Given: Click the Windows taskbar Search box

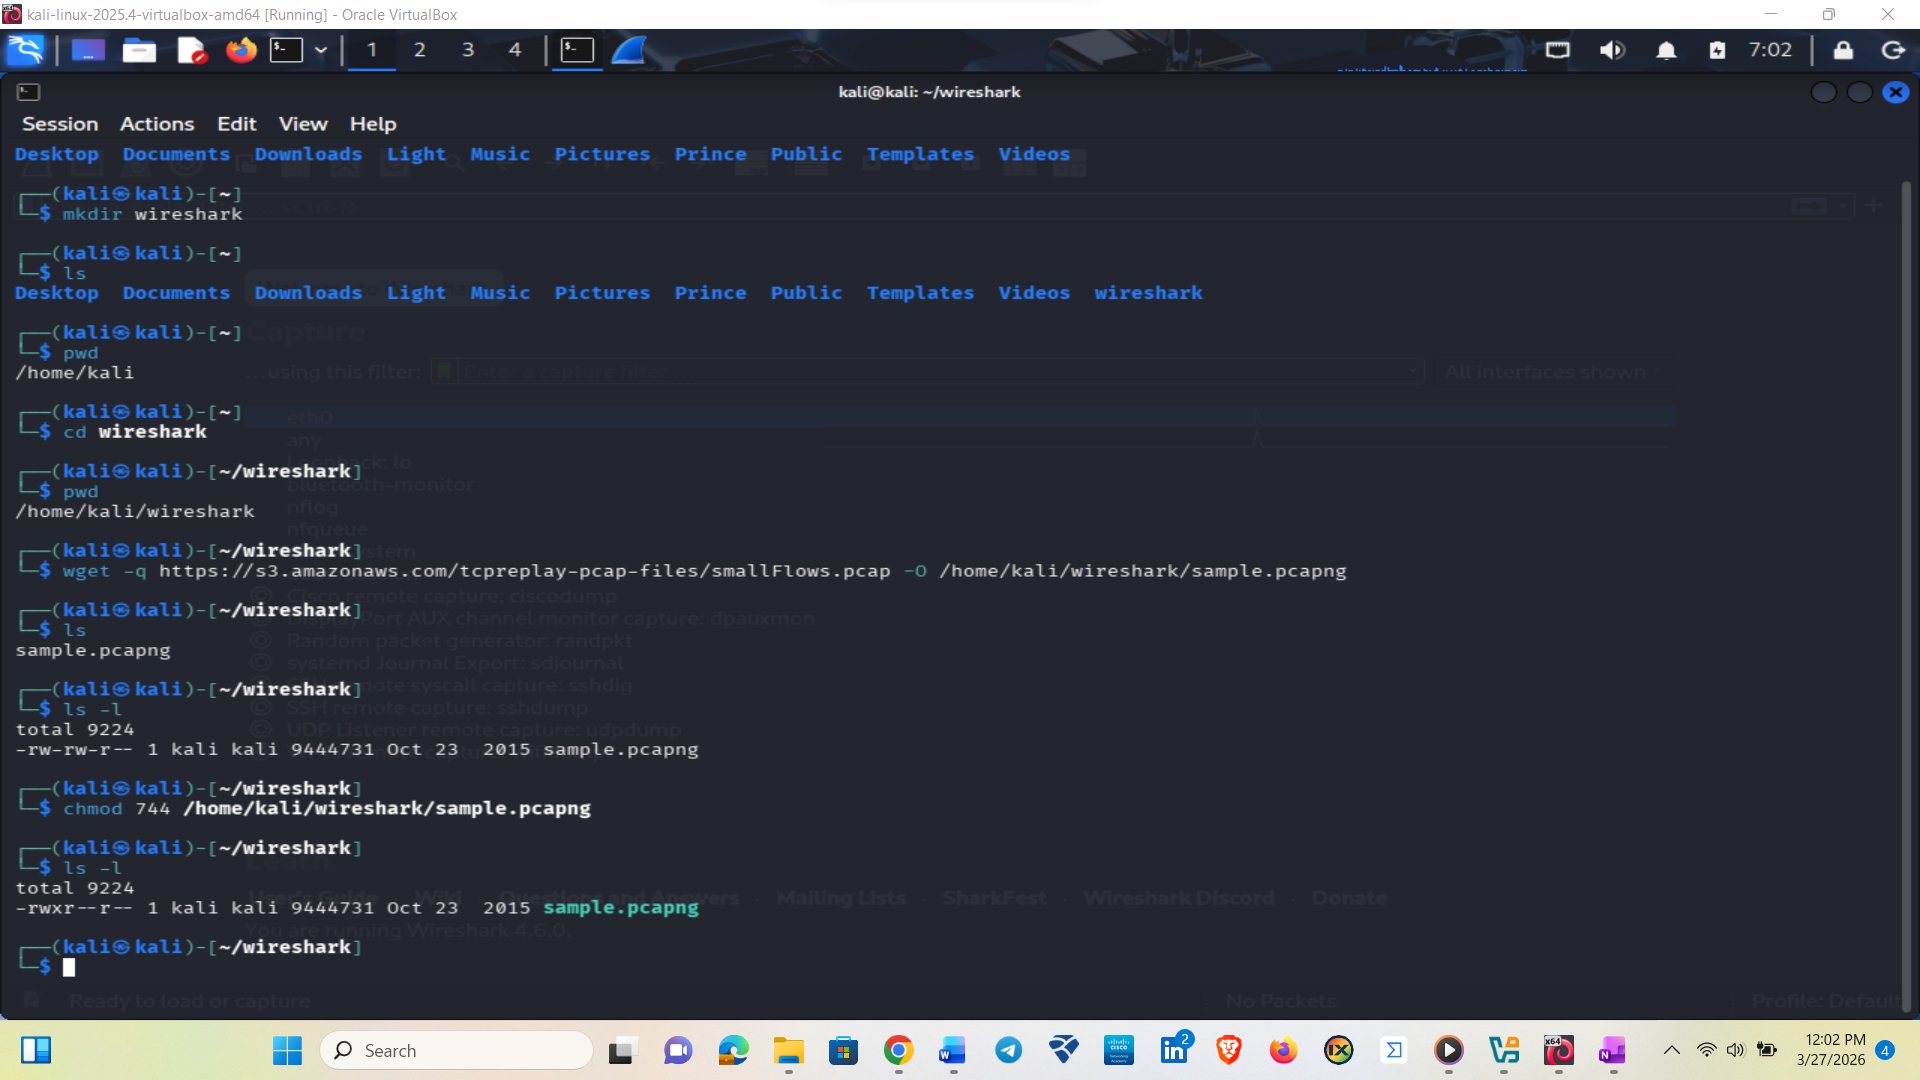Looking at the screenshot, I should click(x=456, y=1050).
